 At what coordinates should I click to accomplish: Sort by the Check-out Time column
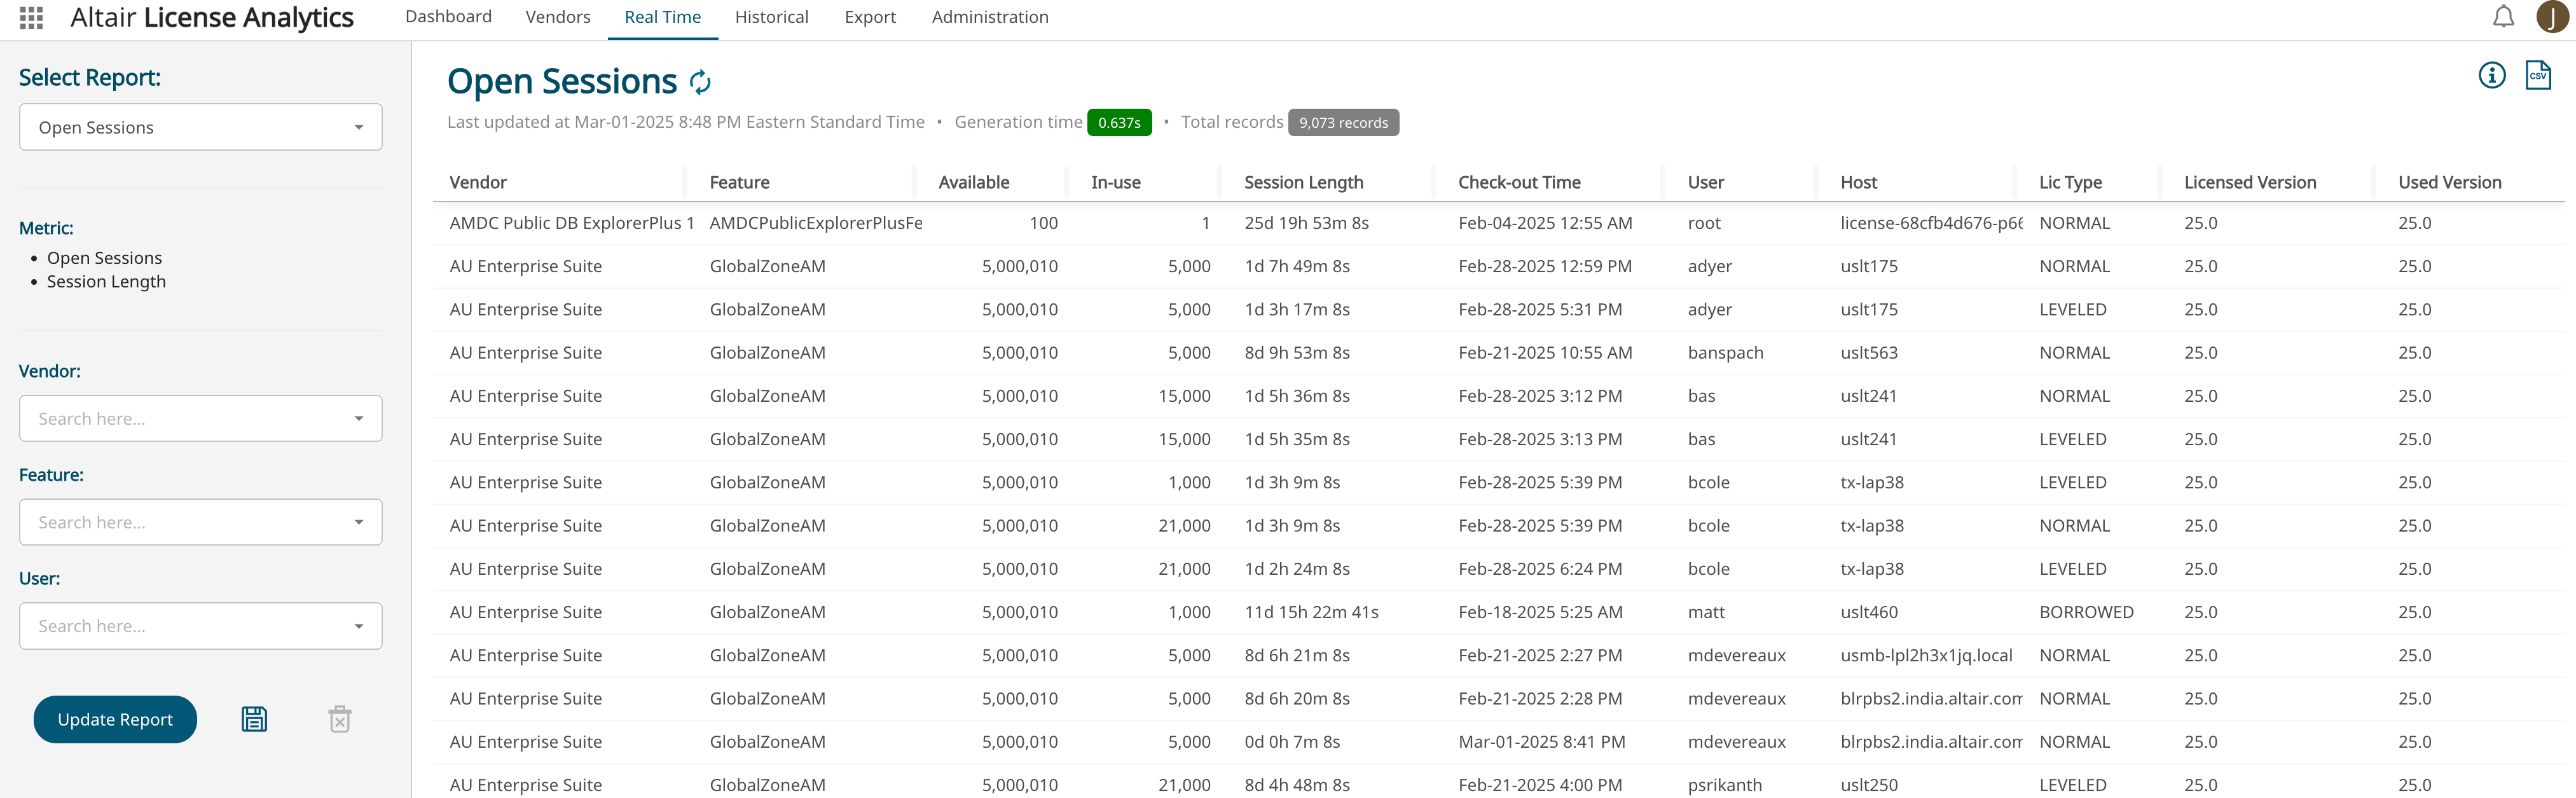pos(1518,182)
